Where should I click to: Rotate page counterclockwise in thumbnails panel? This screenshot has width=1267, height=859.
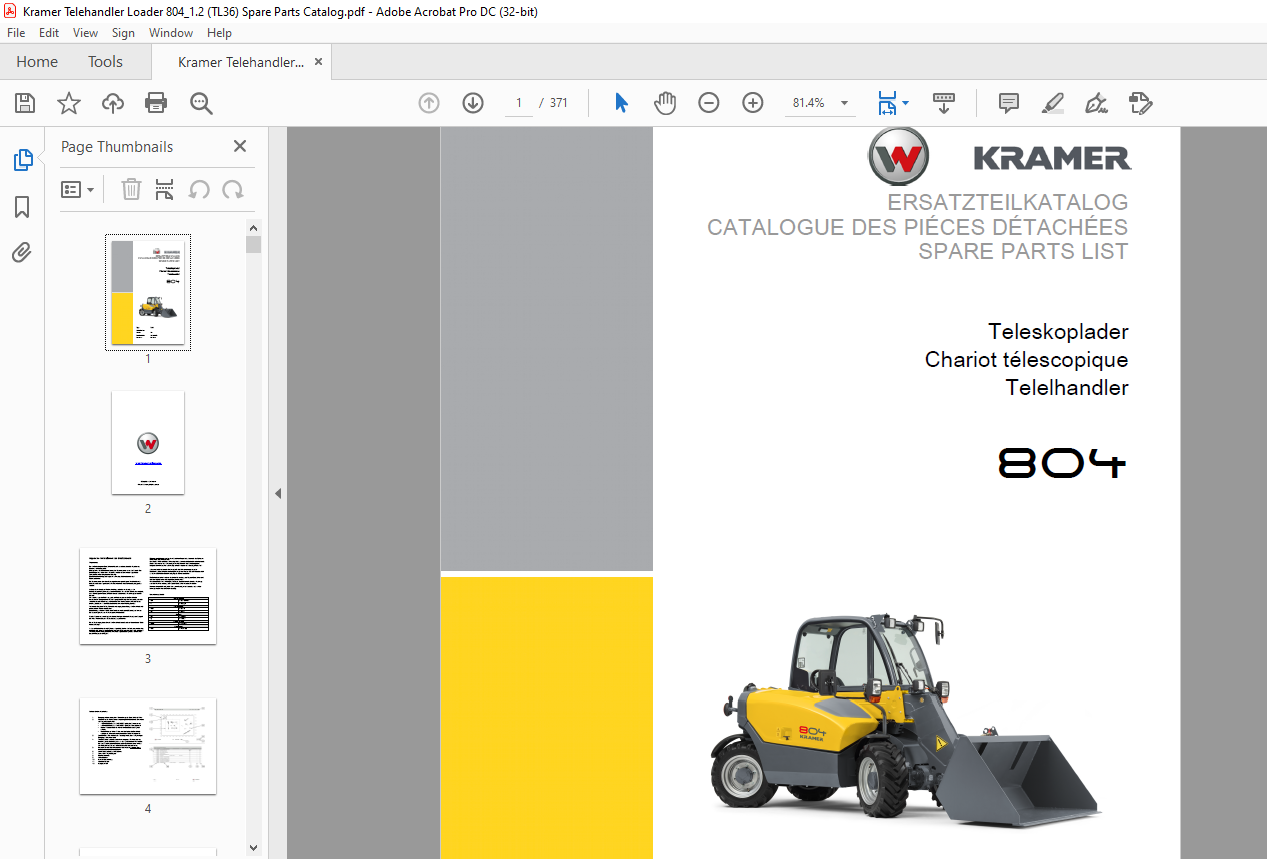[x=199, y=189]
